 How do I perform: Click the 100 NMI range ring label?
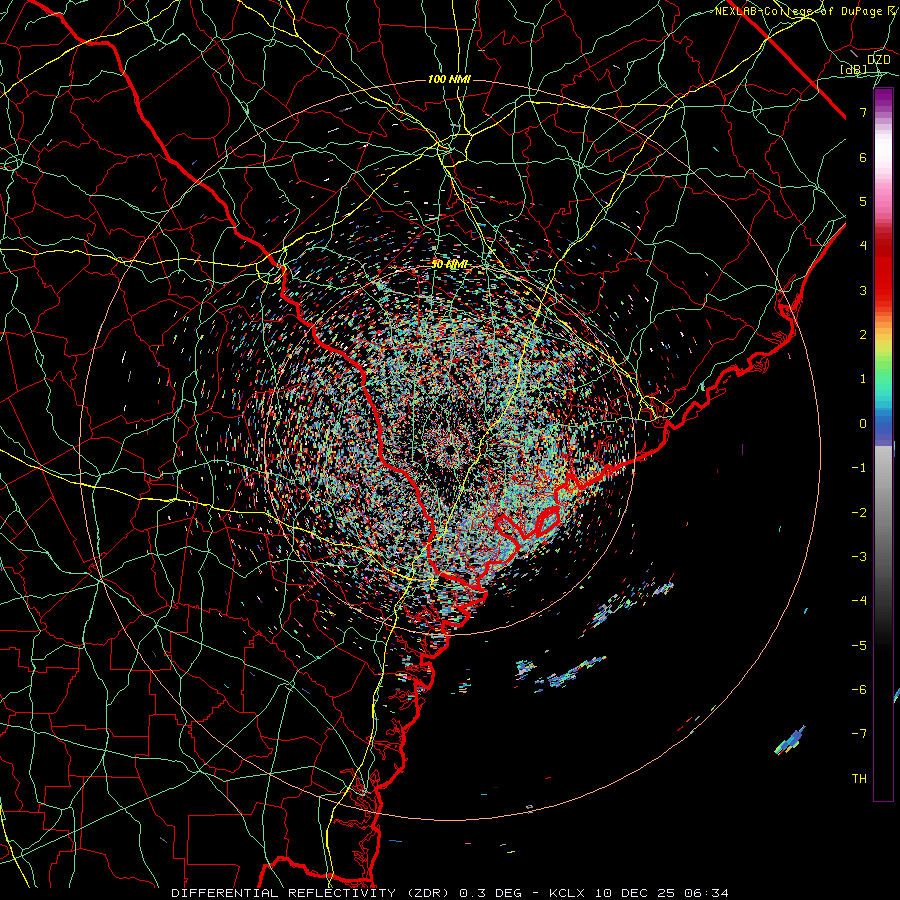click(449, 79)
